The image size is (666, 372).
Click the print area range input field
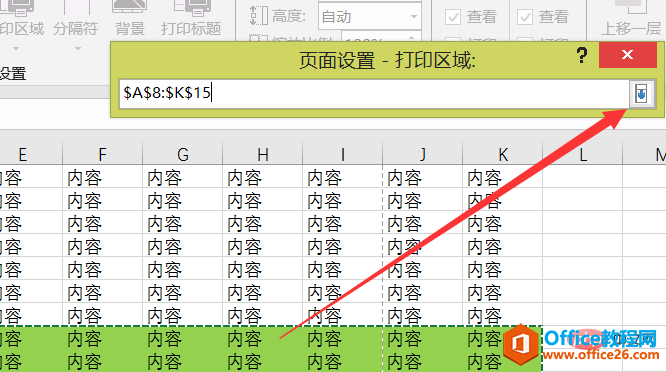click(x=374, y=93)
